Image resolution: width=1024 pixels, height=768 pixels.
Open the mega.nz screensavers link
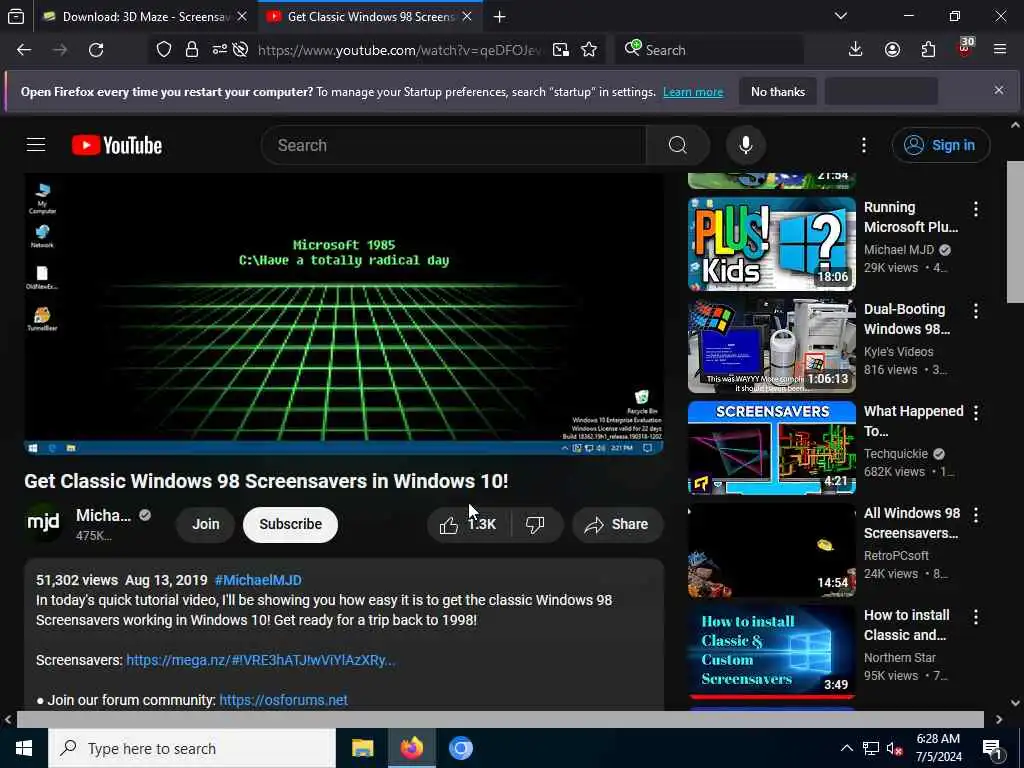(x=261, y=660)
